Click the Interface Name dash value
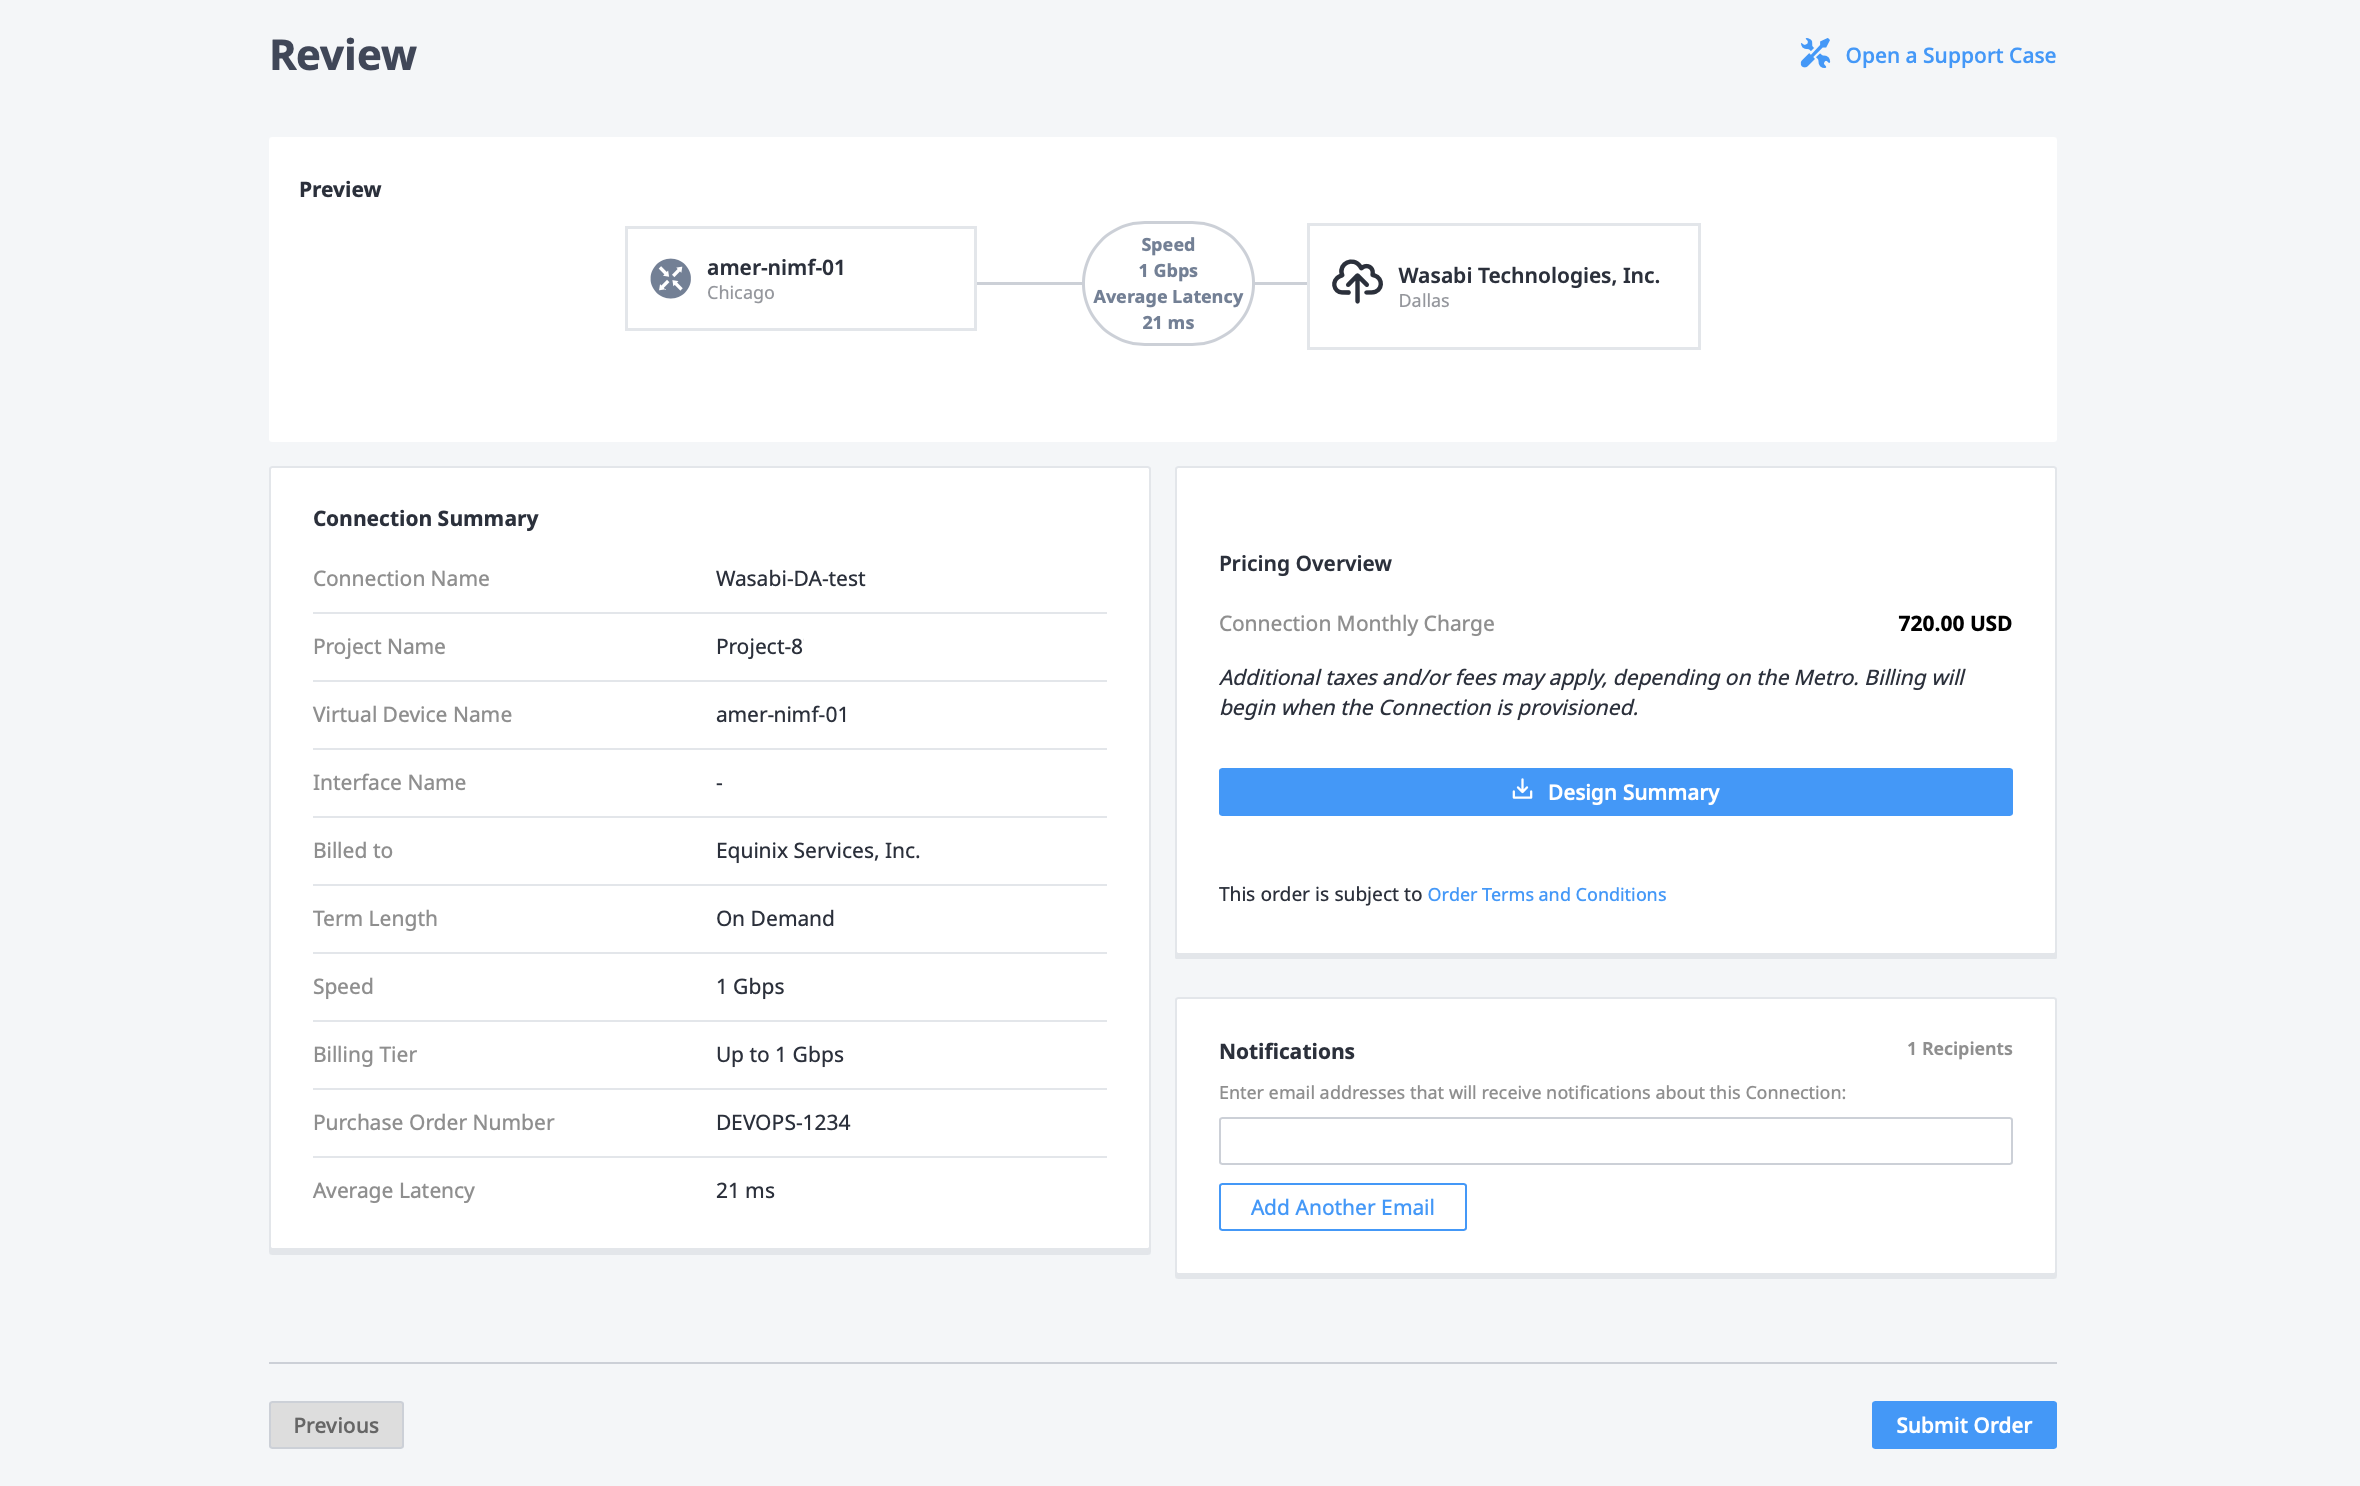Image resolution: width=2360 pixels, height=1486 pixels. click(719, 783)
